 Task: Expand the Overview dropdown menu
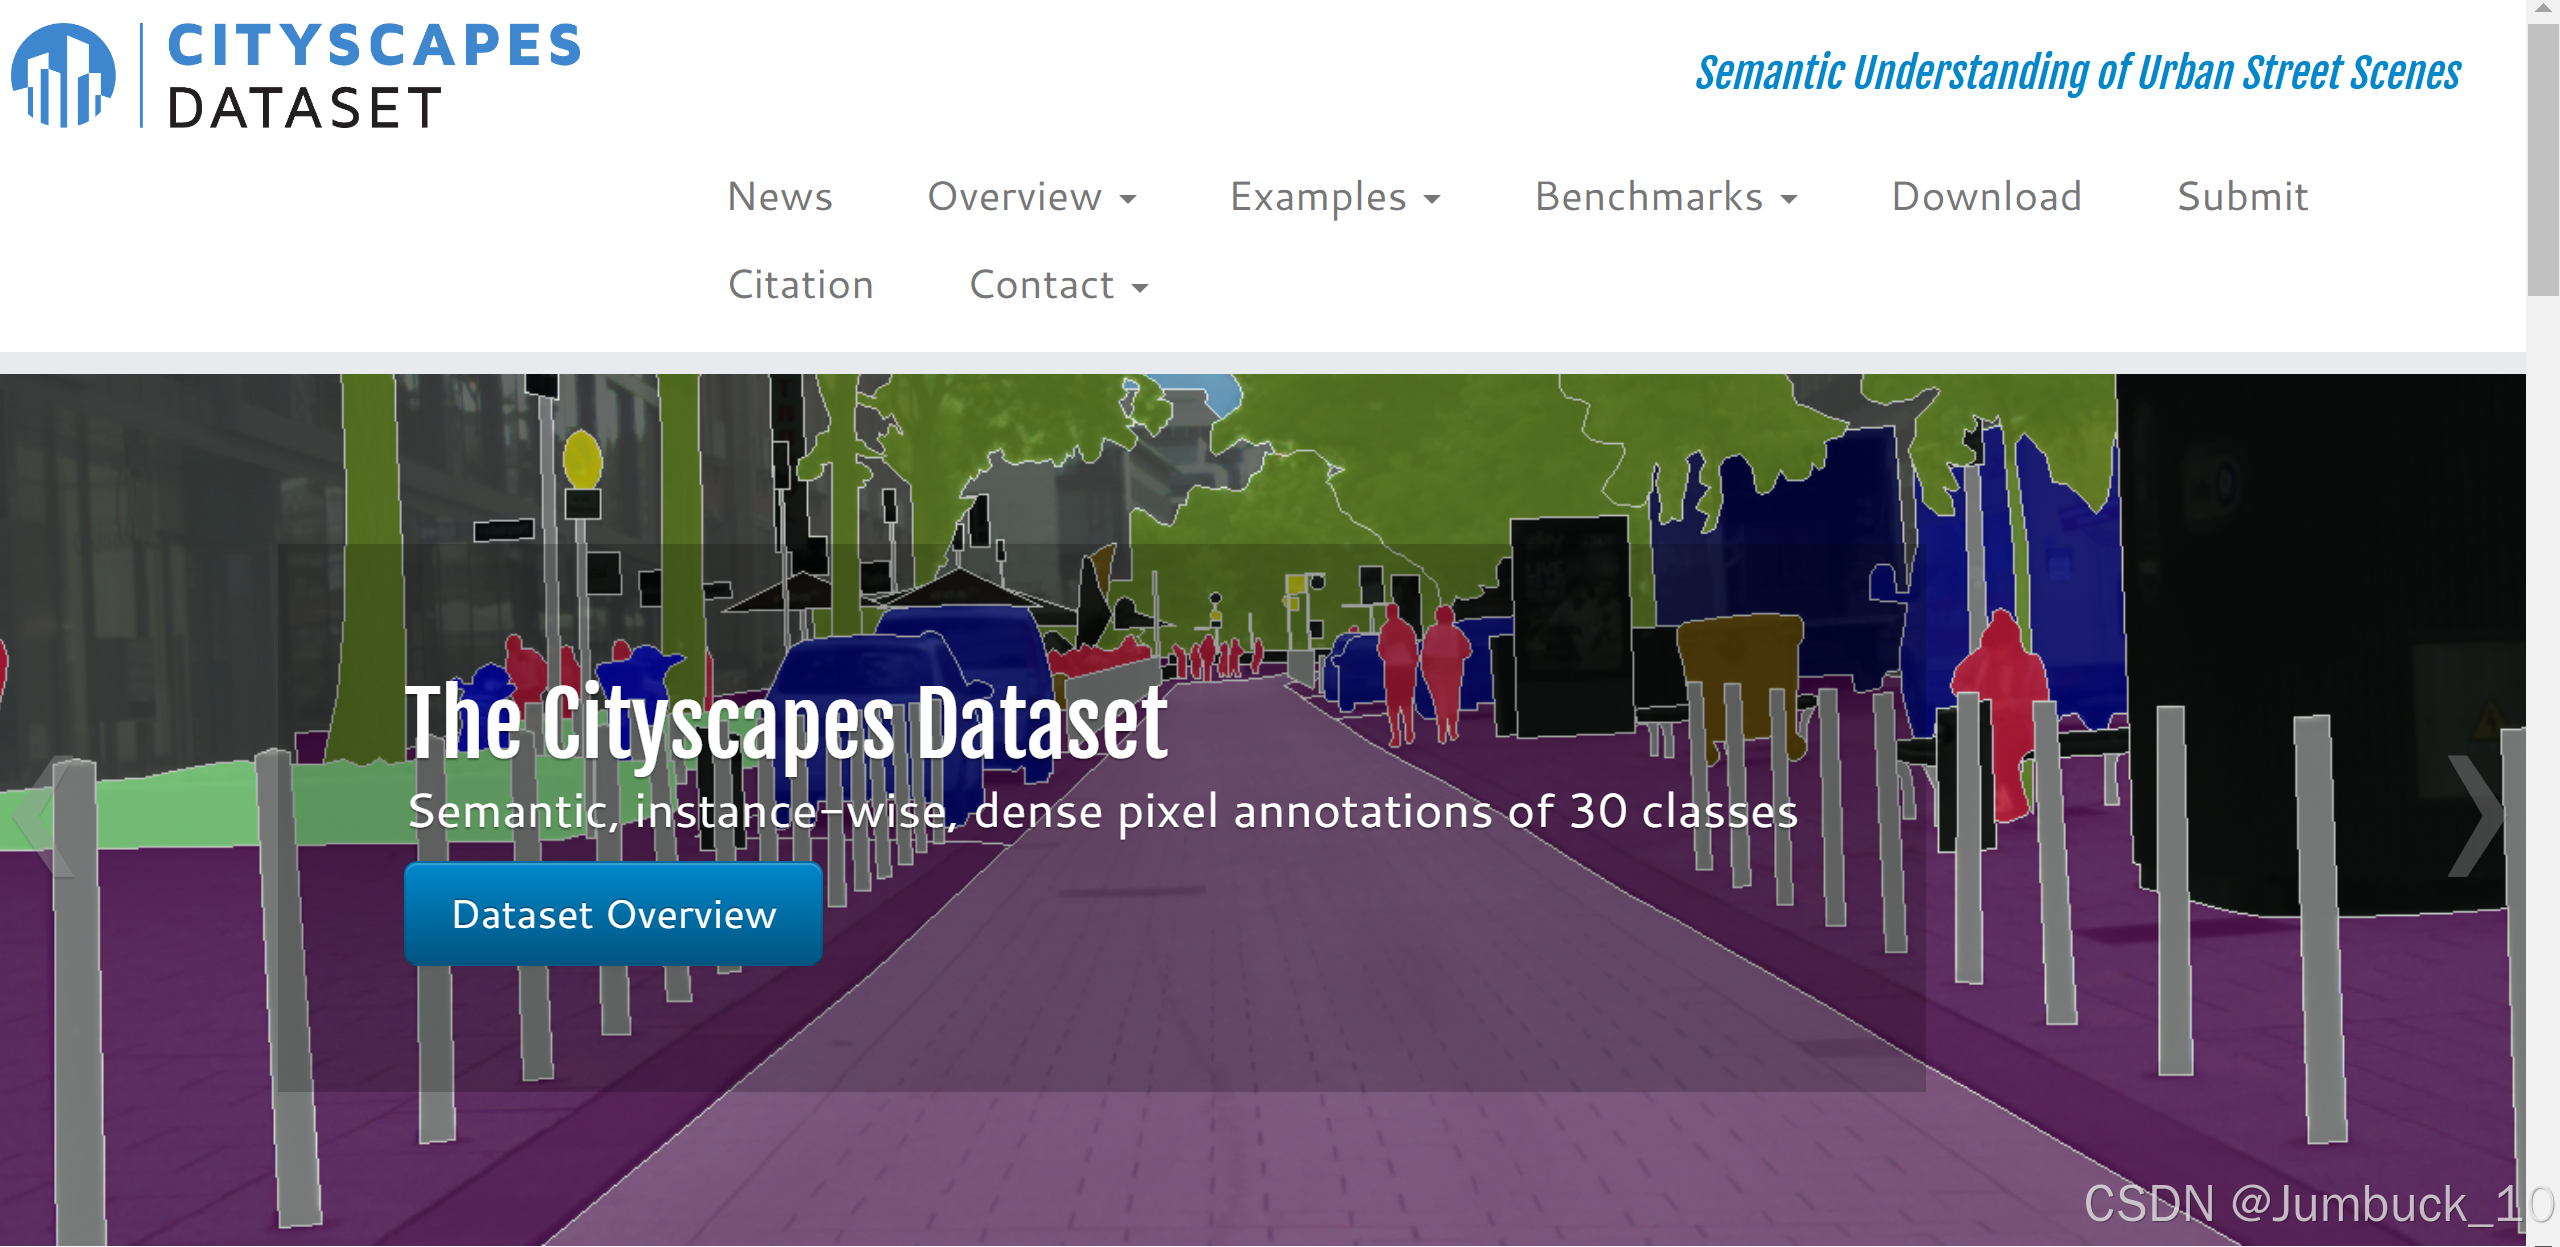pos(1031,197)
